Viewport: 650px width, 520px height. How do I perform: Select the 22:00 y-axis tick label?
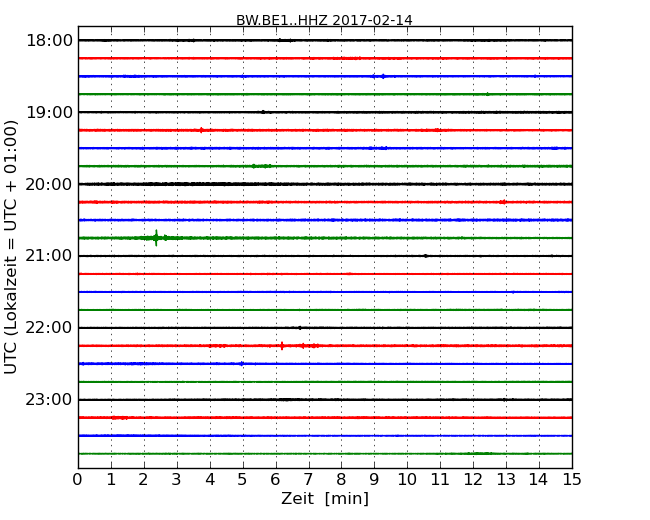coord(49,328)
